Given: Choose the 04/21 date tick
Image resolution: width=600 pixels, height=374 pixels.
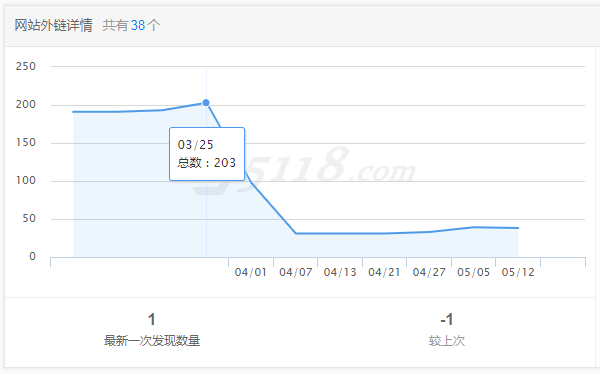Looking at the screenshot, I should click(384, 272).
